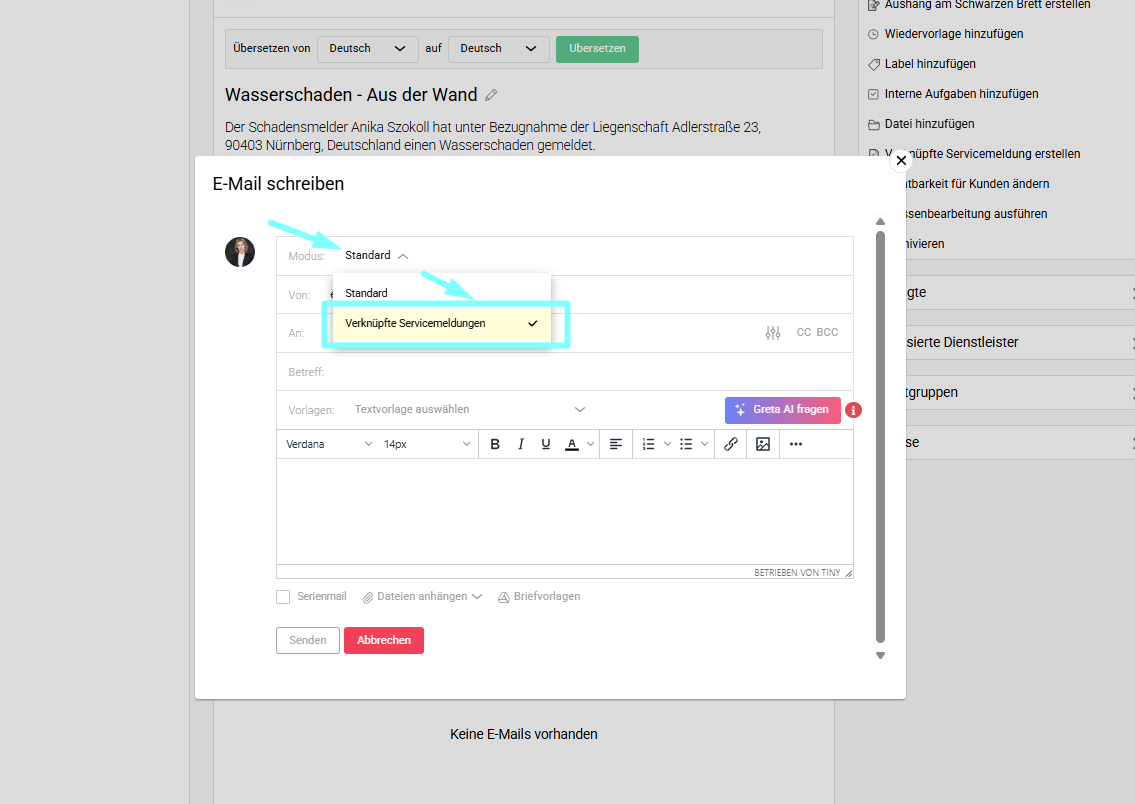Click the Briefvorlagen icon

(504, 598)
